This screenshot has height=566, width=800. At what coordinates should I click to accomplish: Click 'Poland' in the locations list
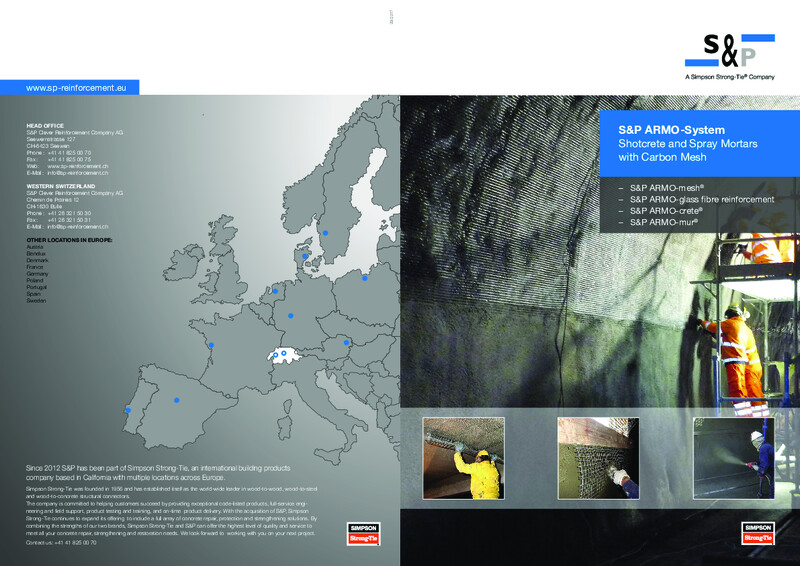(35, 280)
